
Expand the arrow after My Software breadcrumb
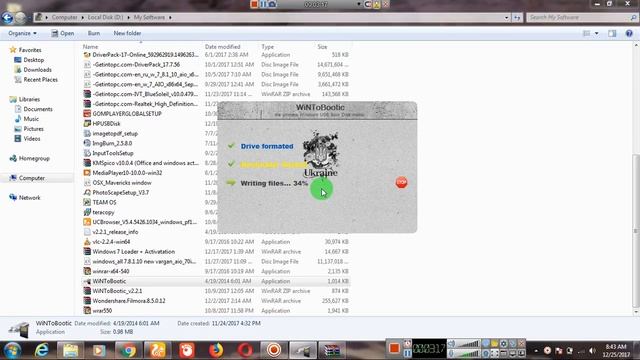pyautogui.click(x=170, y=17)
